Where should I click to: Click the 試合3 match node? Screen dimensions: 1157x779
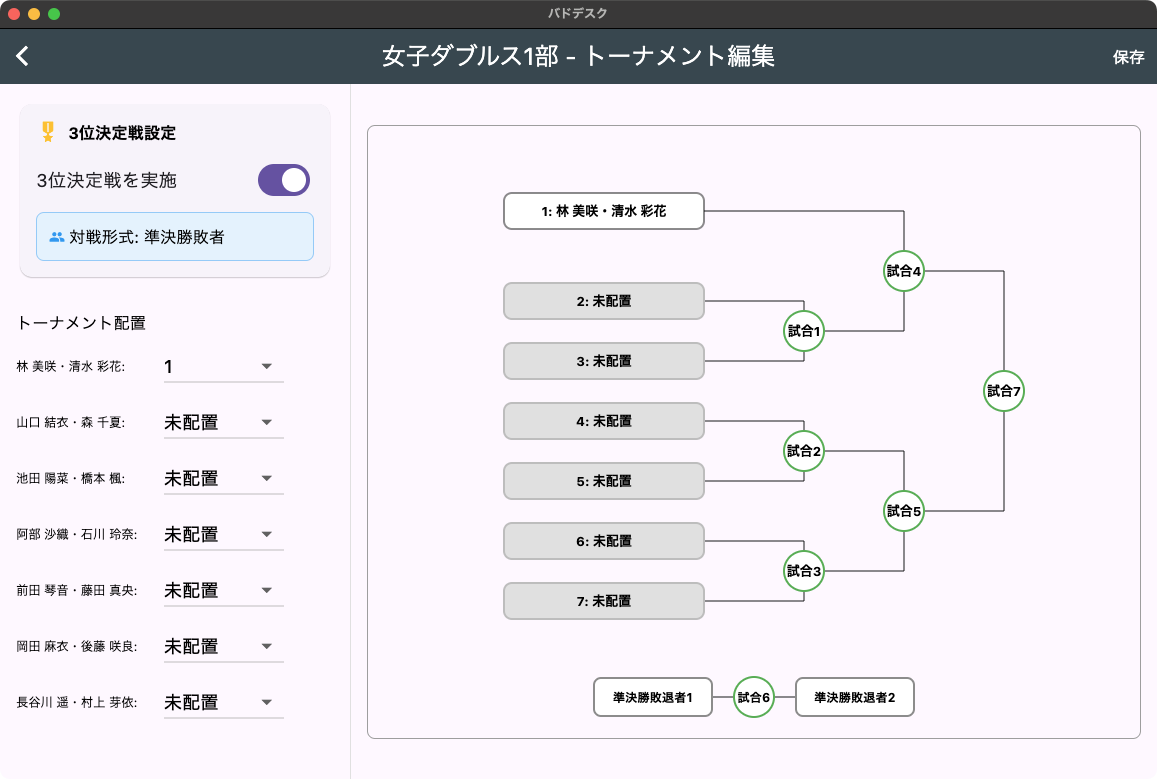pos(804,571)
